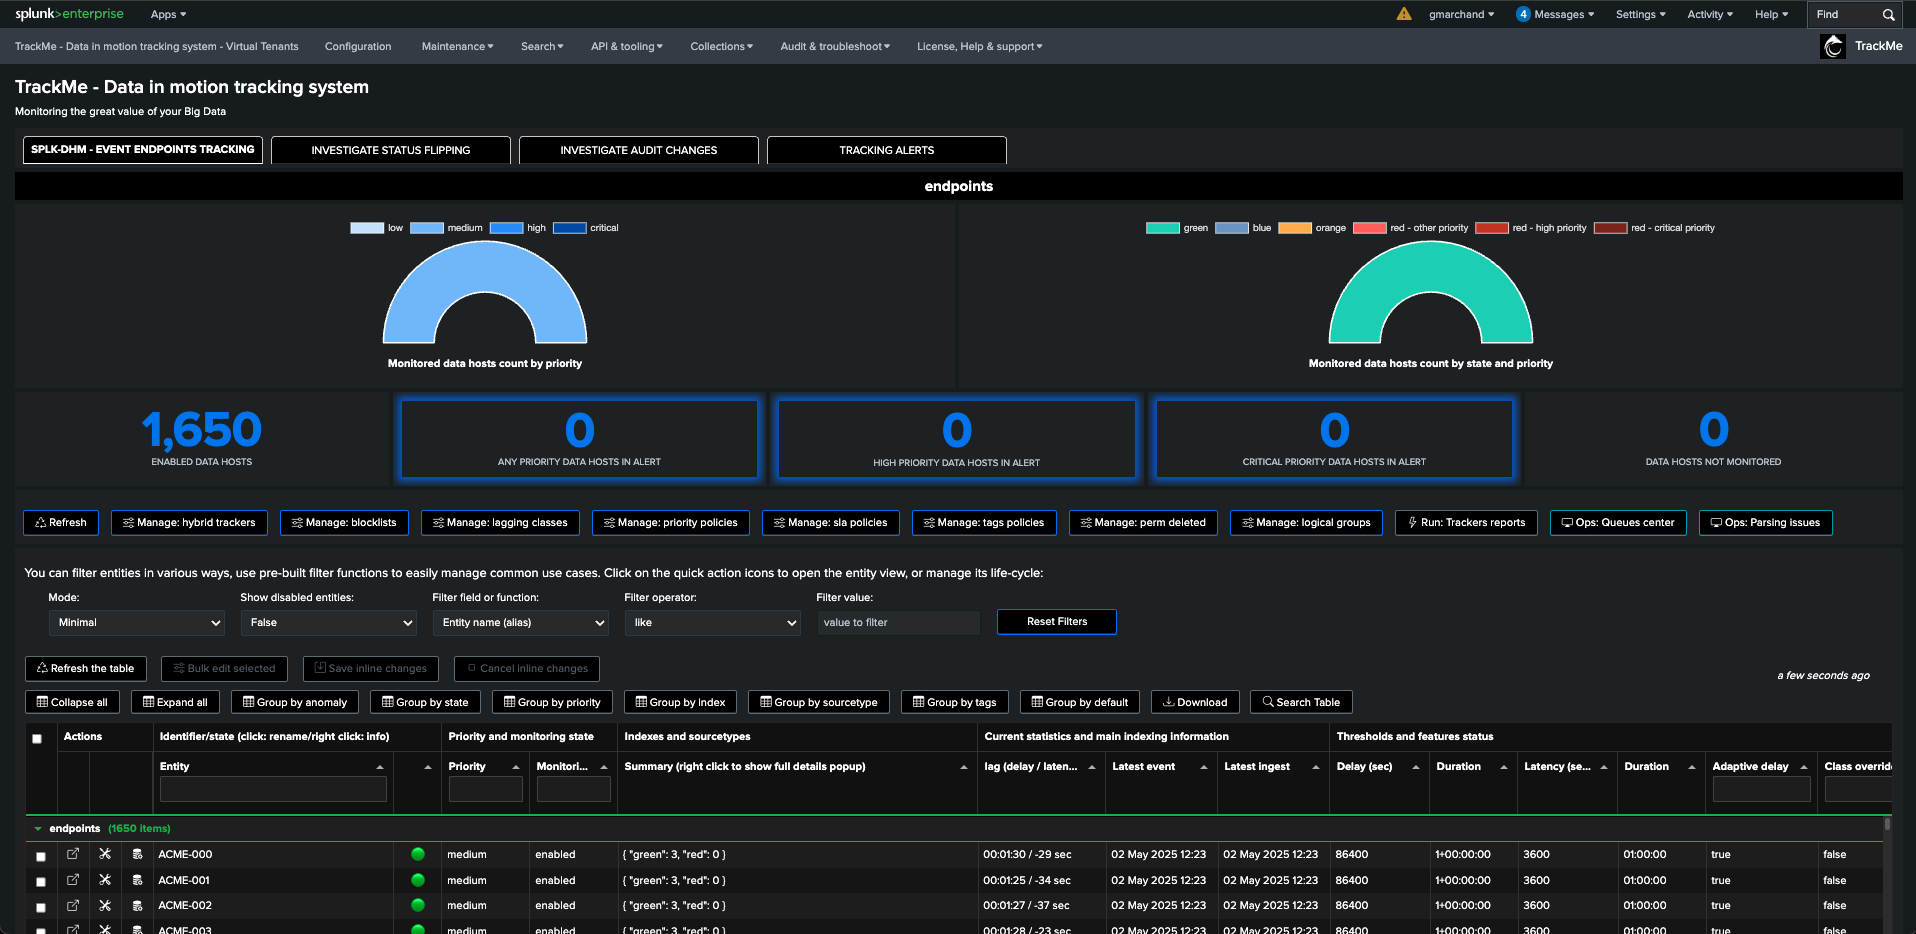Click green status dot for ACME-001

tap(418, 880)
